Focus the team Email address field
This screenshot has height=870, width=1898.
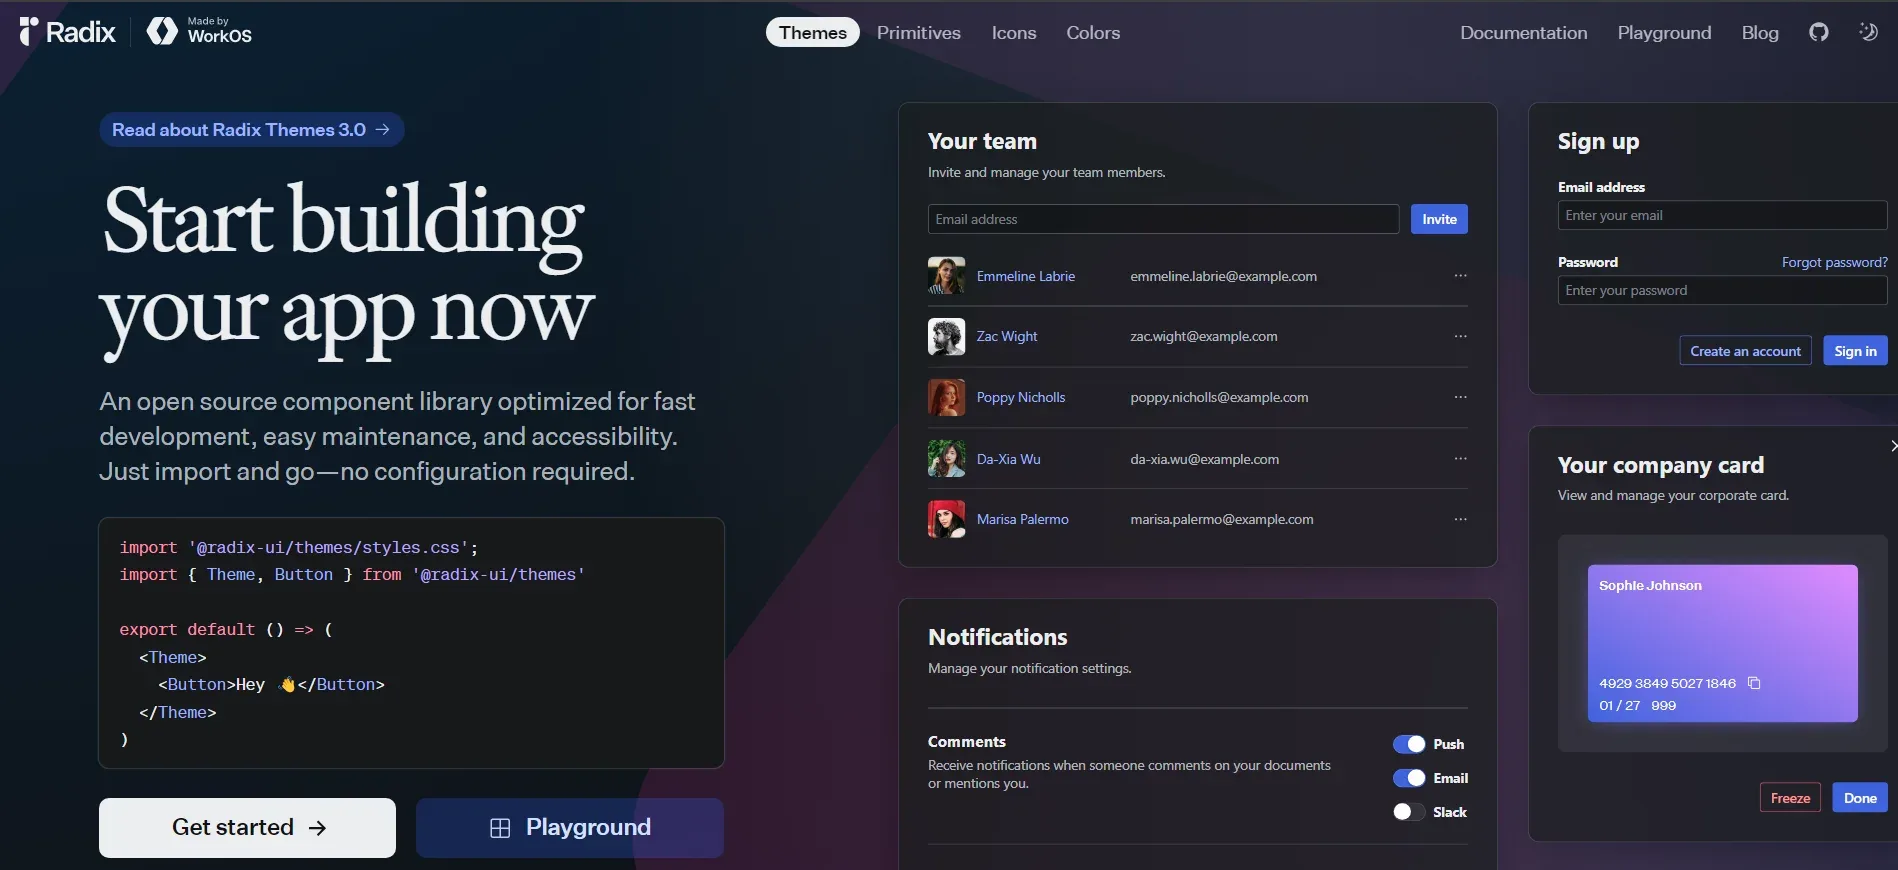click(x=1163, y=219)
